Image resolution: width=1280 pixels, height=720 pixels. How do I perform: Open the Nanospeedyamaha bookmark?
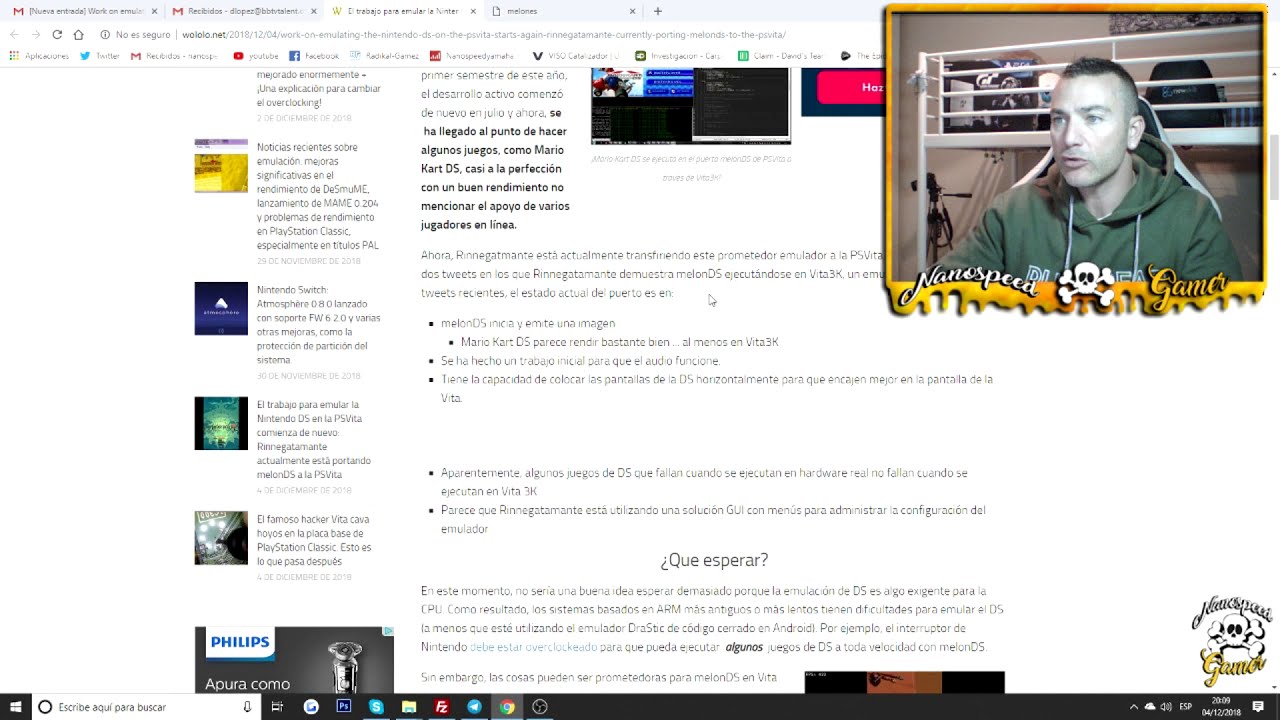(472, 56)
